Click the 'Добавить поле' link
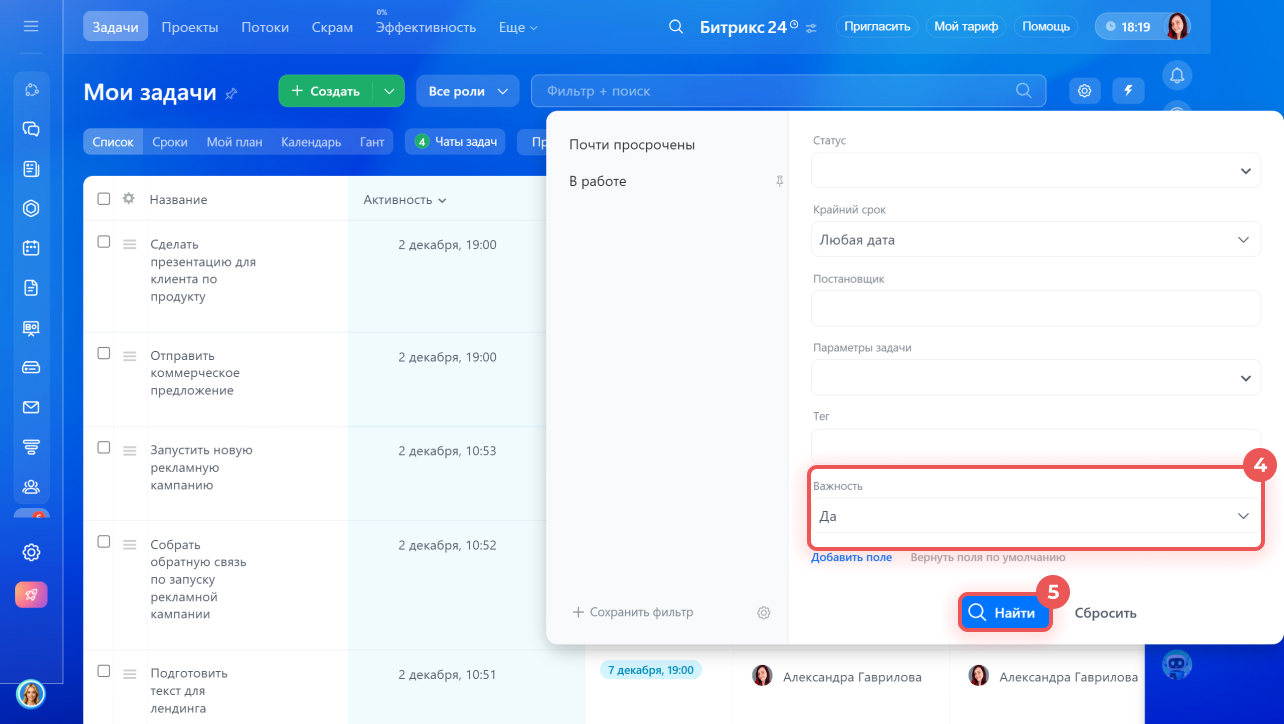The height and width of the screenshot is (724, 1284). (851, 557)
